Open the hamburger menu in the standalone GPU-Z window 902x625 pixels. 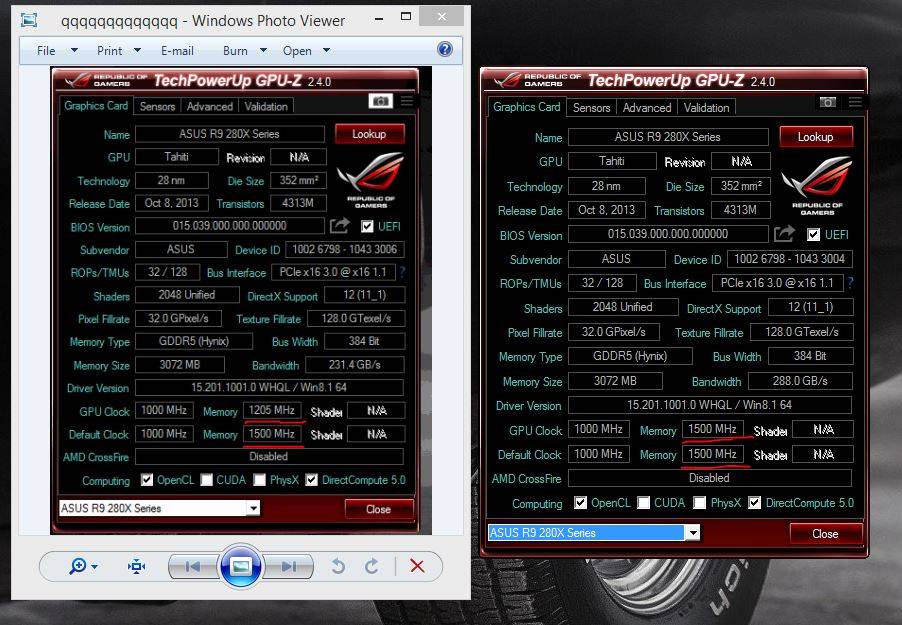(855, 102)
